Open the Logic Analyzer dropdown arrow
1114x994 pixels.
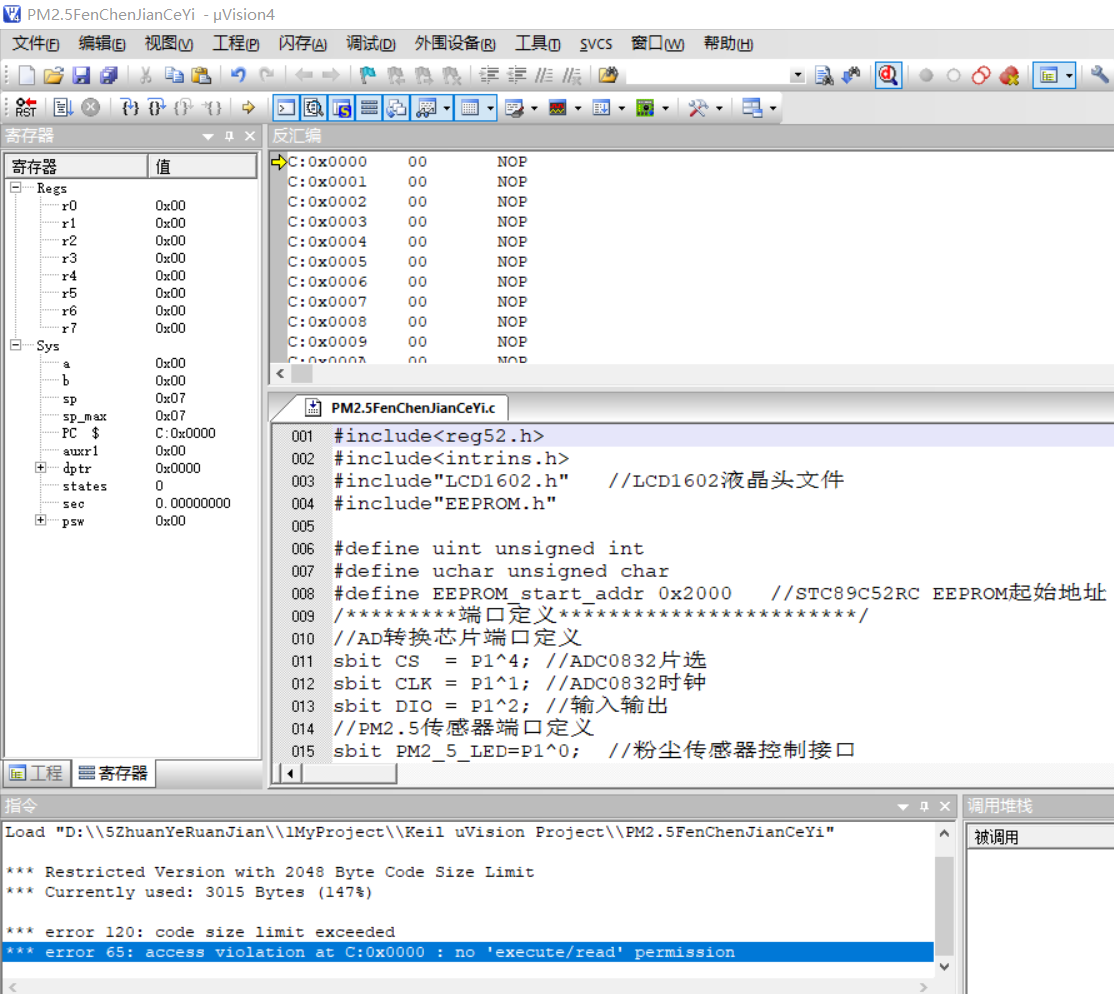[578, 108]
